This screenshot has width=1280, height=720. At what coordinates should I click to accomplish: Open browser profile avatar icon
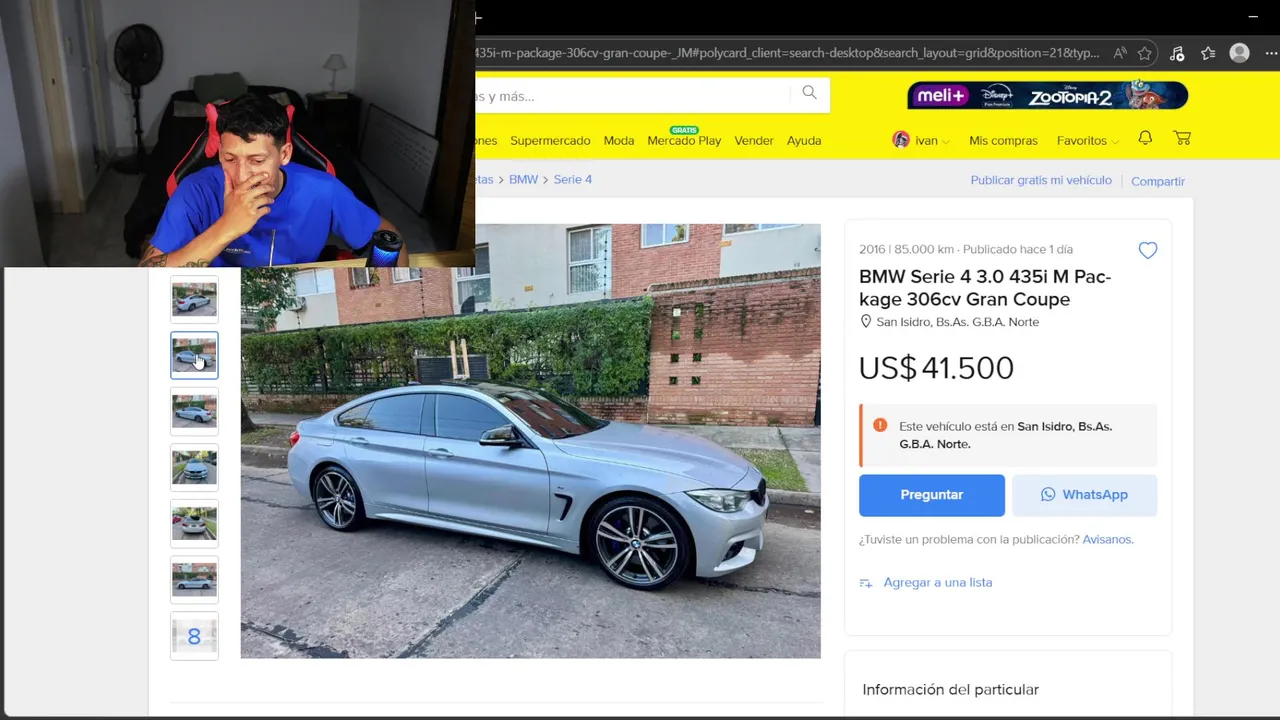point(1240,53)
